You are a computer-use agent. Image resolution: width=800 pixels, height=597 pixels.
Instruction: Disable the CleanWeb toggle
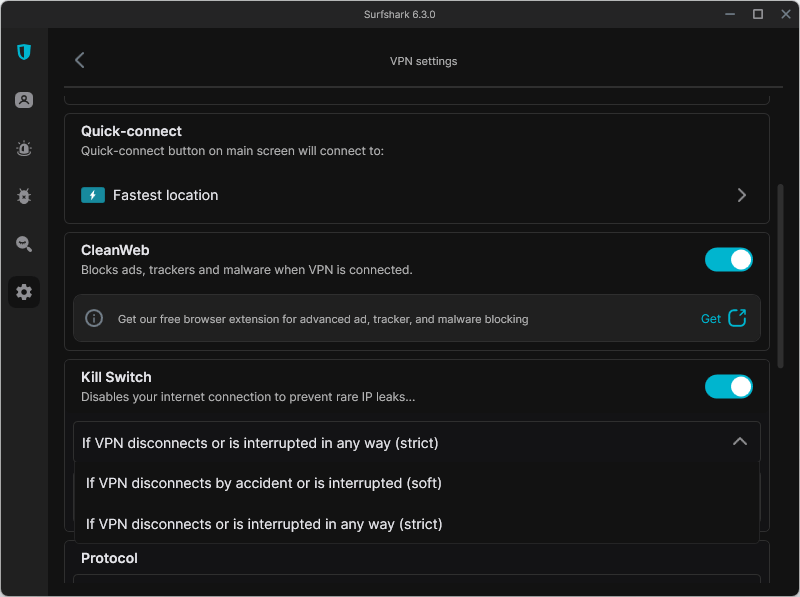(x=728, y=260)
